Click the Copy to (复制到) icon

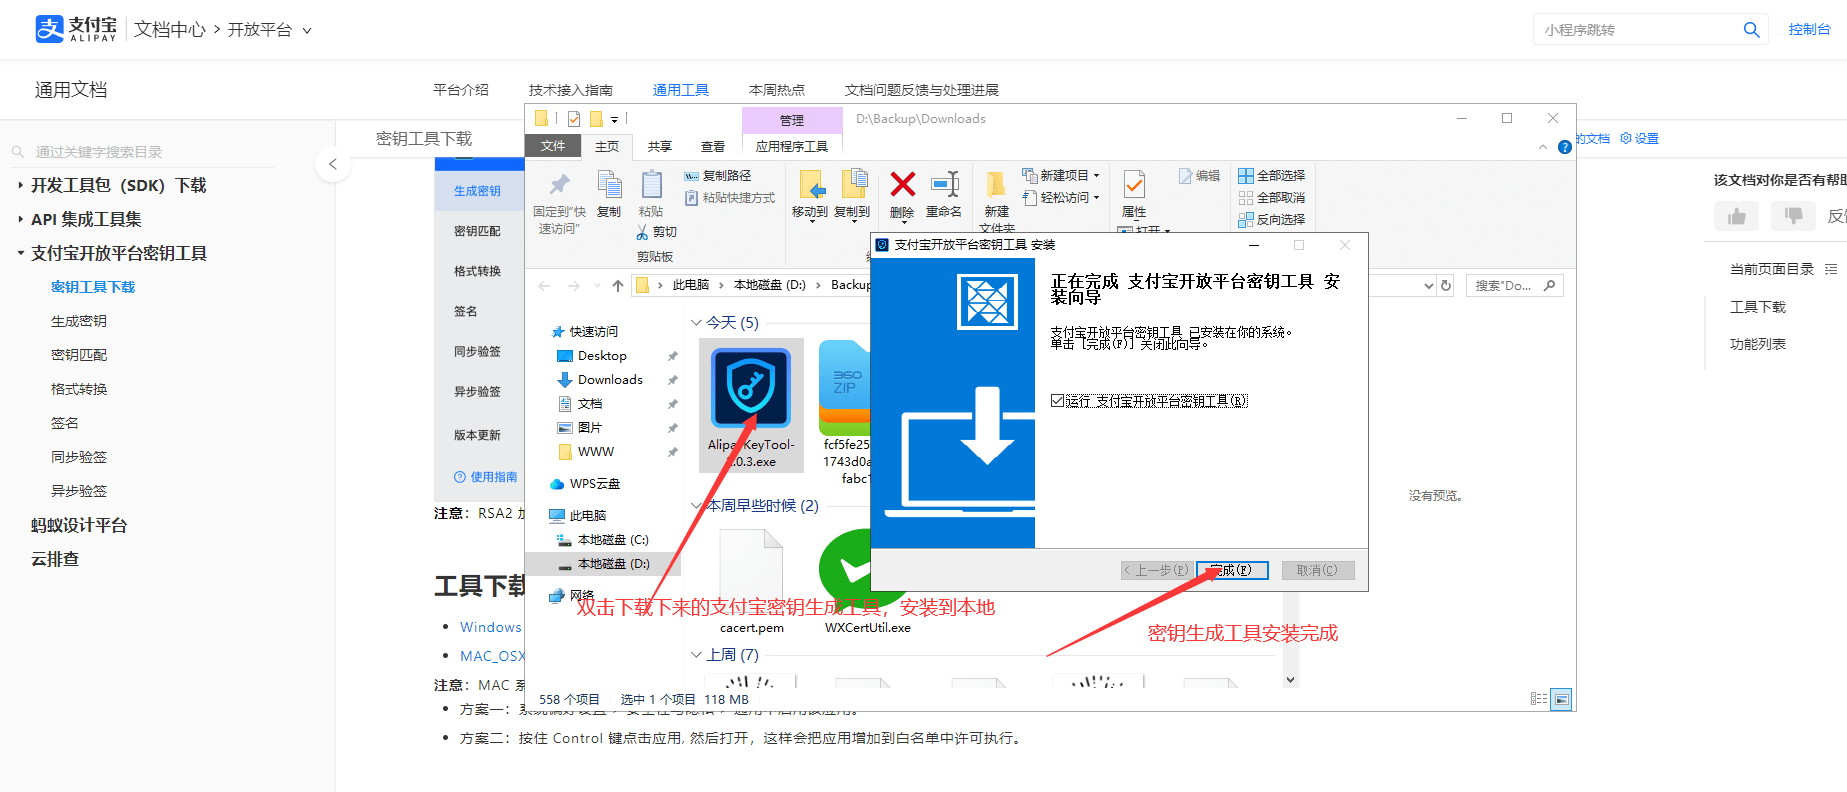click(853, 185)
